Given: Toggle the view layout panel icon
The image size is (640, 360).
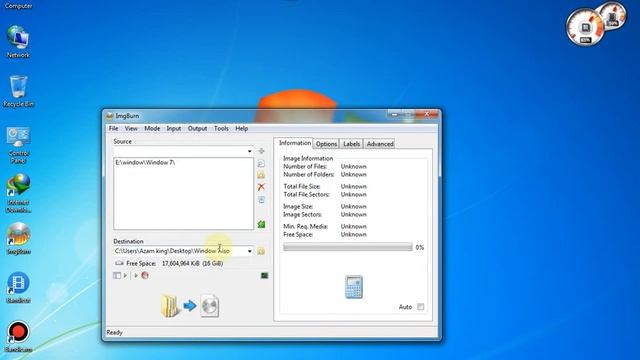Looking at the screenshot, I should point(117,276).
